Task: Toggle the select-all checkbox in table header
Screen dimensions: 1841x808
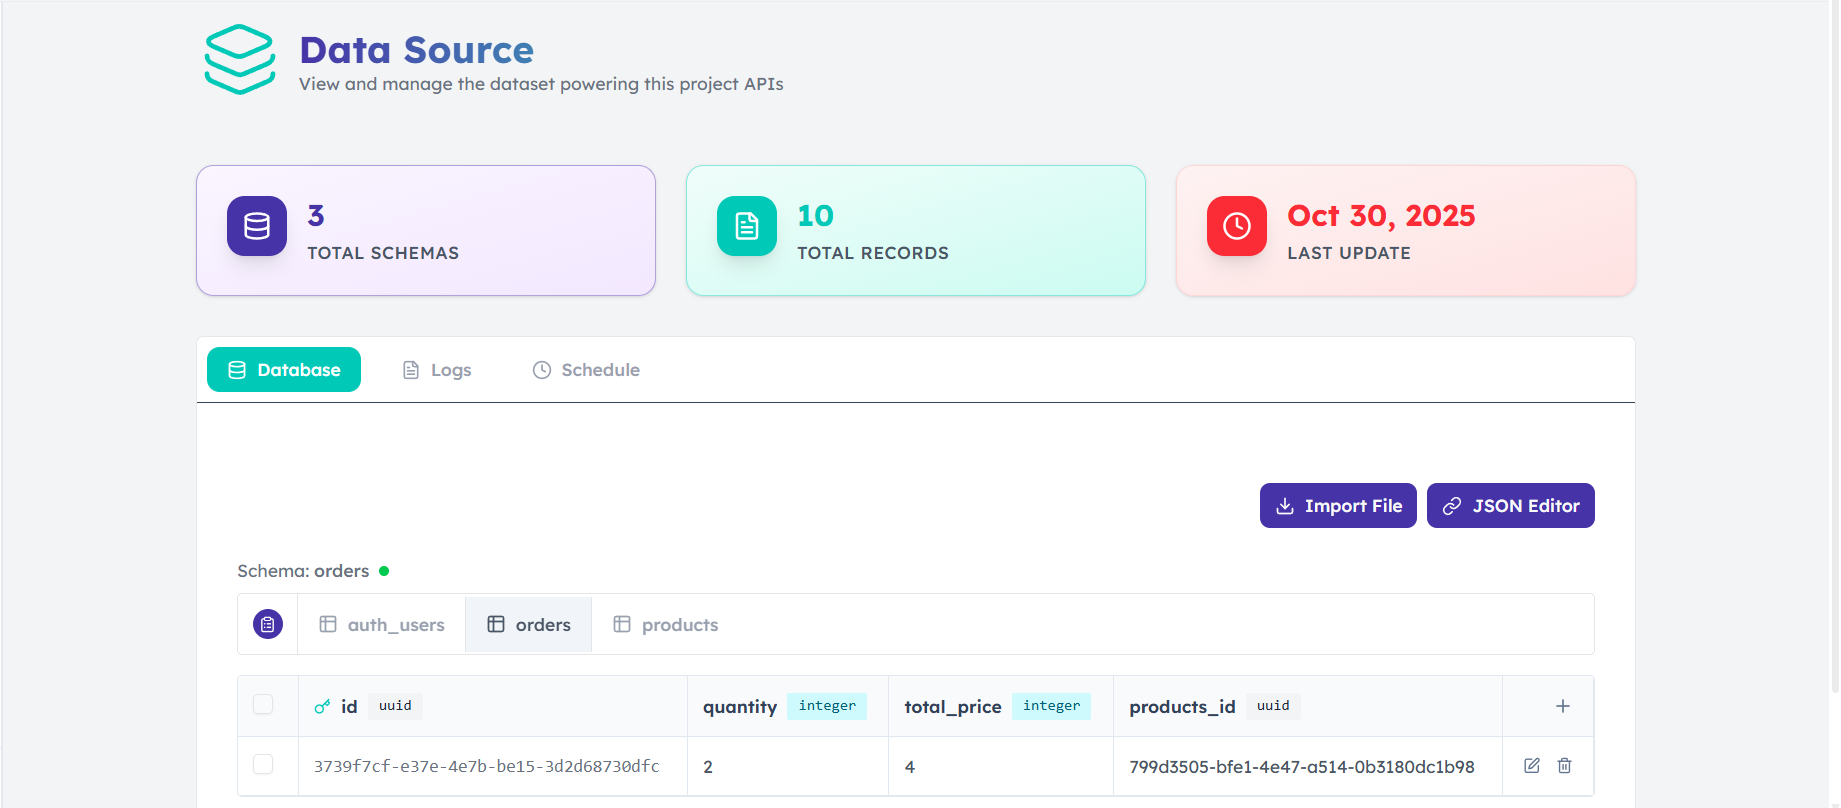Action: pos(263,704)
